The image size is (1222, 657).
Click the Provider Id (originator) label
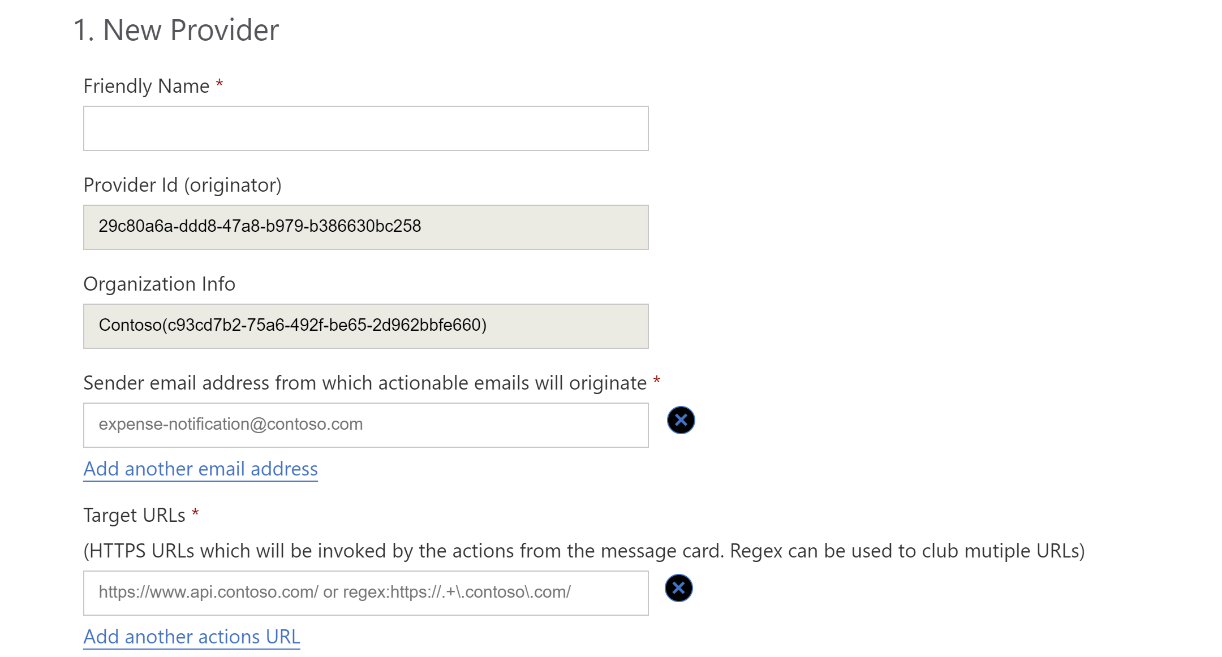tap(182, 185)
